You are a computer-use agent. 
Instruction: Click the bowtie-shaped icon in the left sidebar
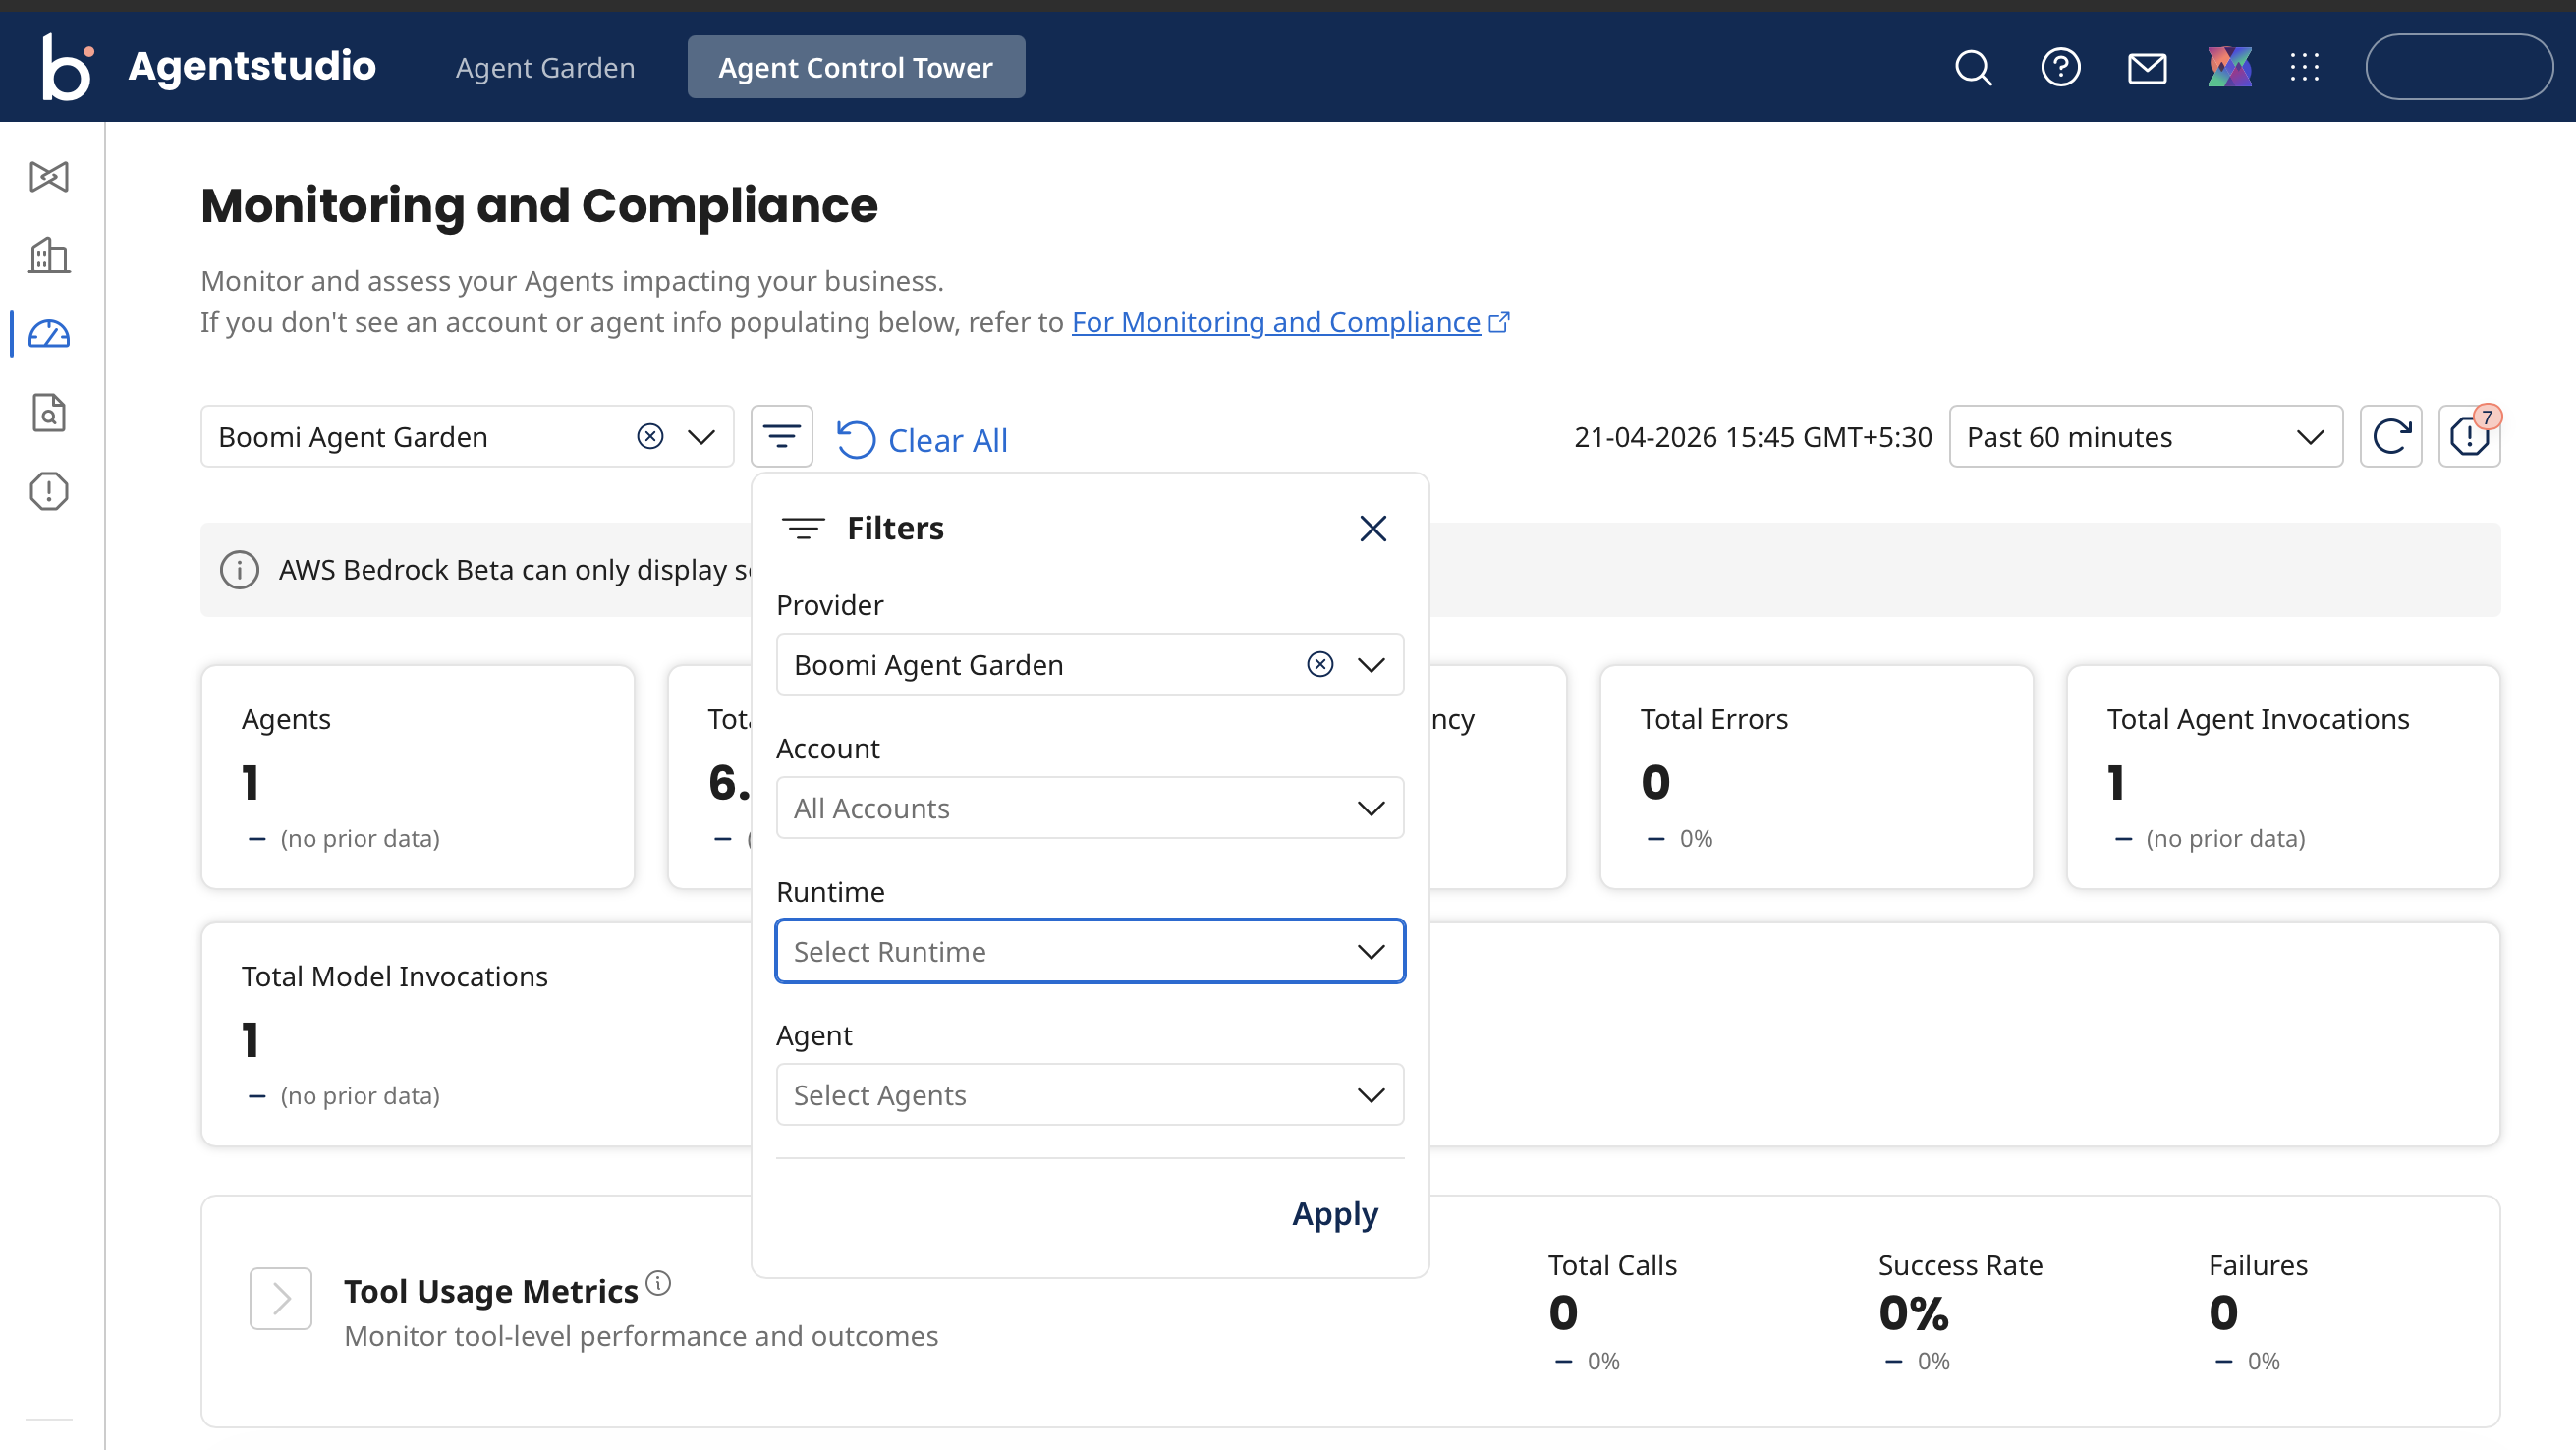click(x=49, y=177)
